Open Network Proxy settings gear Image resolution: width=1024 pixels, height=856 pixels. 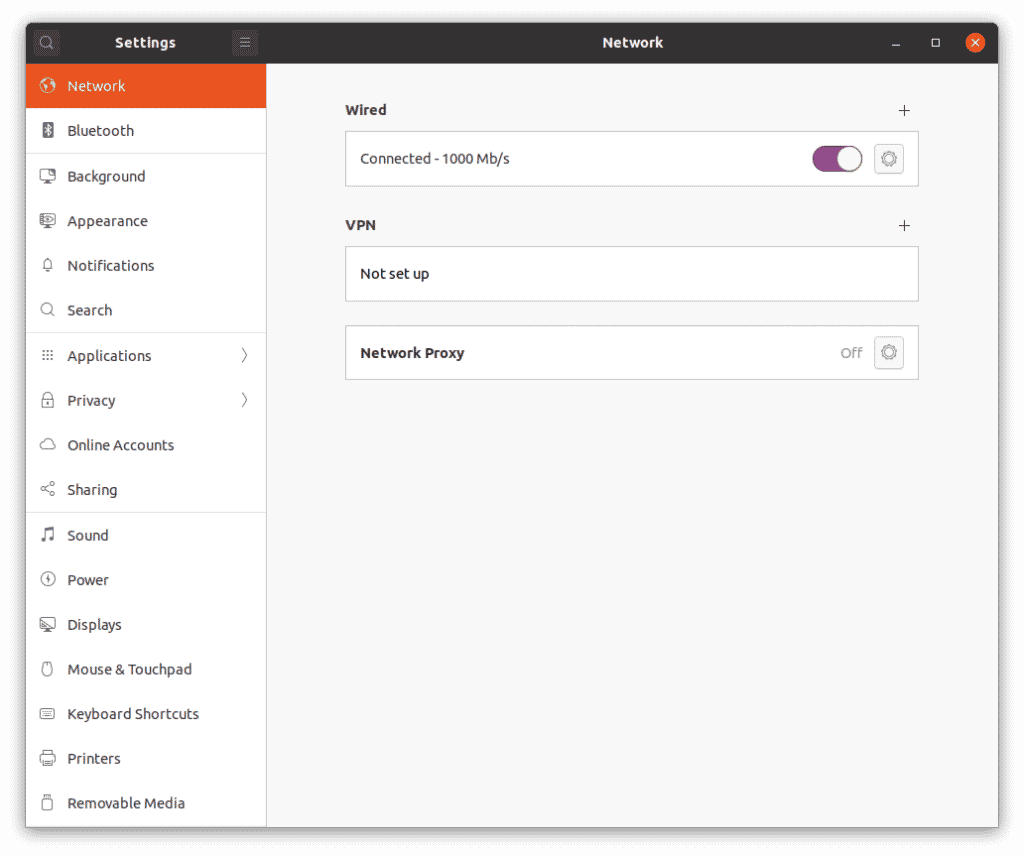coord(888,352)
